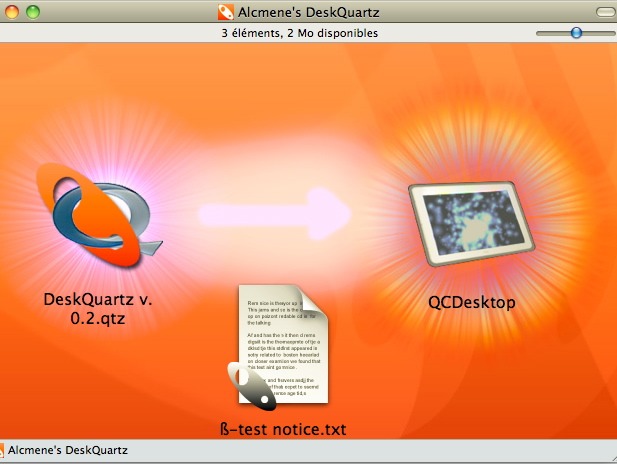Select the ß-test notice.txt document icon
This screenshot has height=464, width=617.
[280, 348]
